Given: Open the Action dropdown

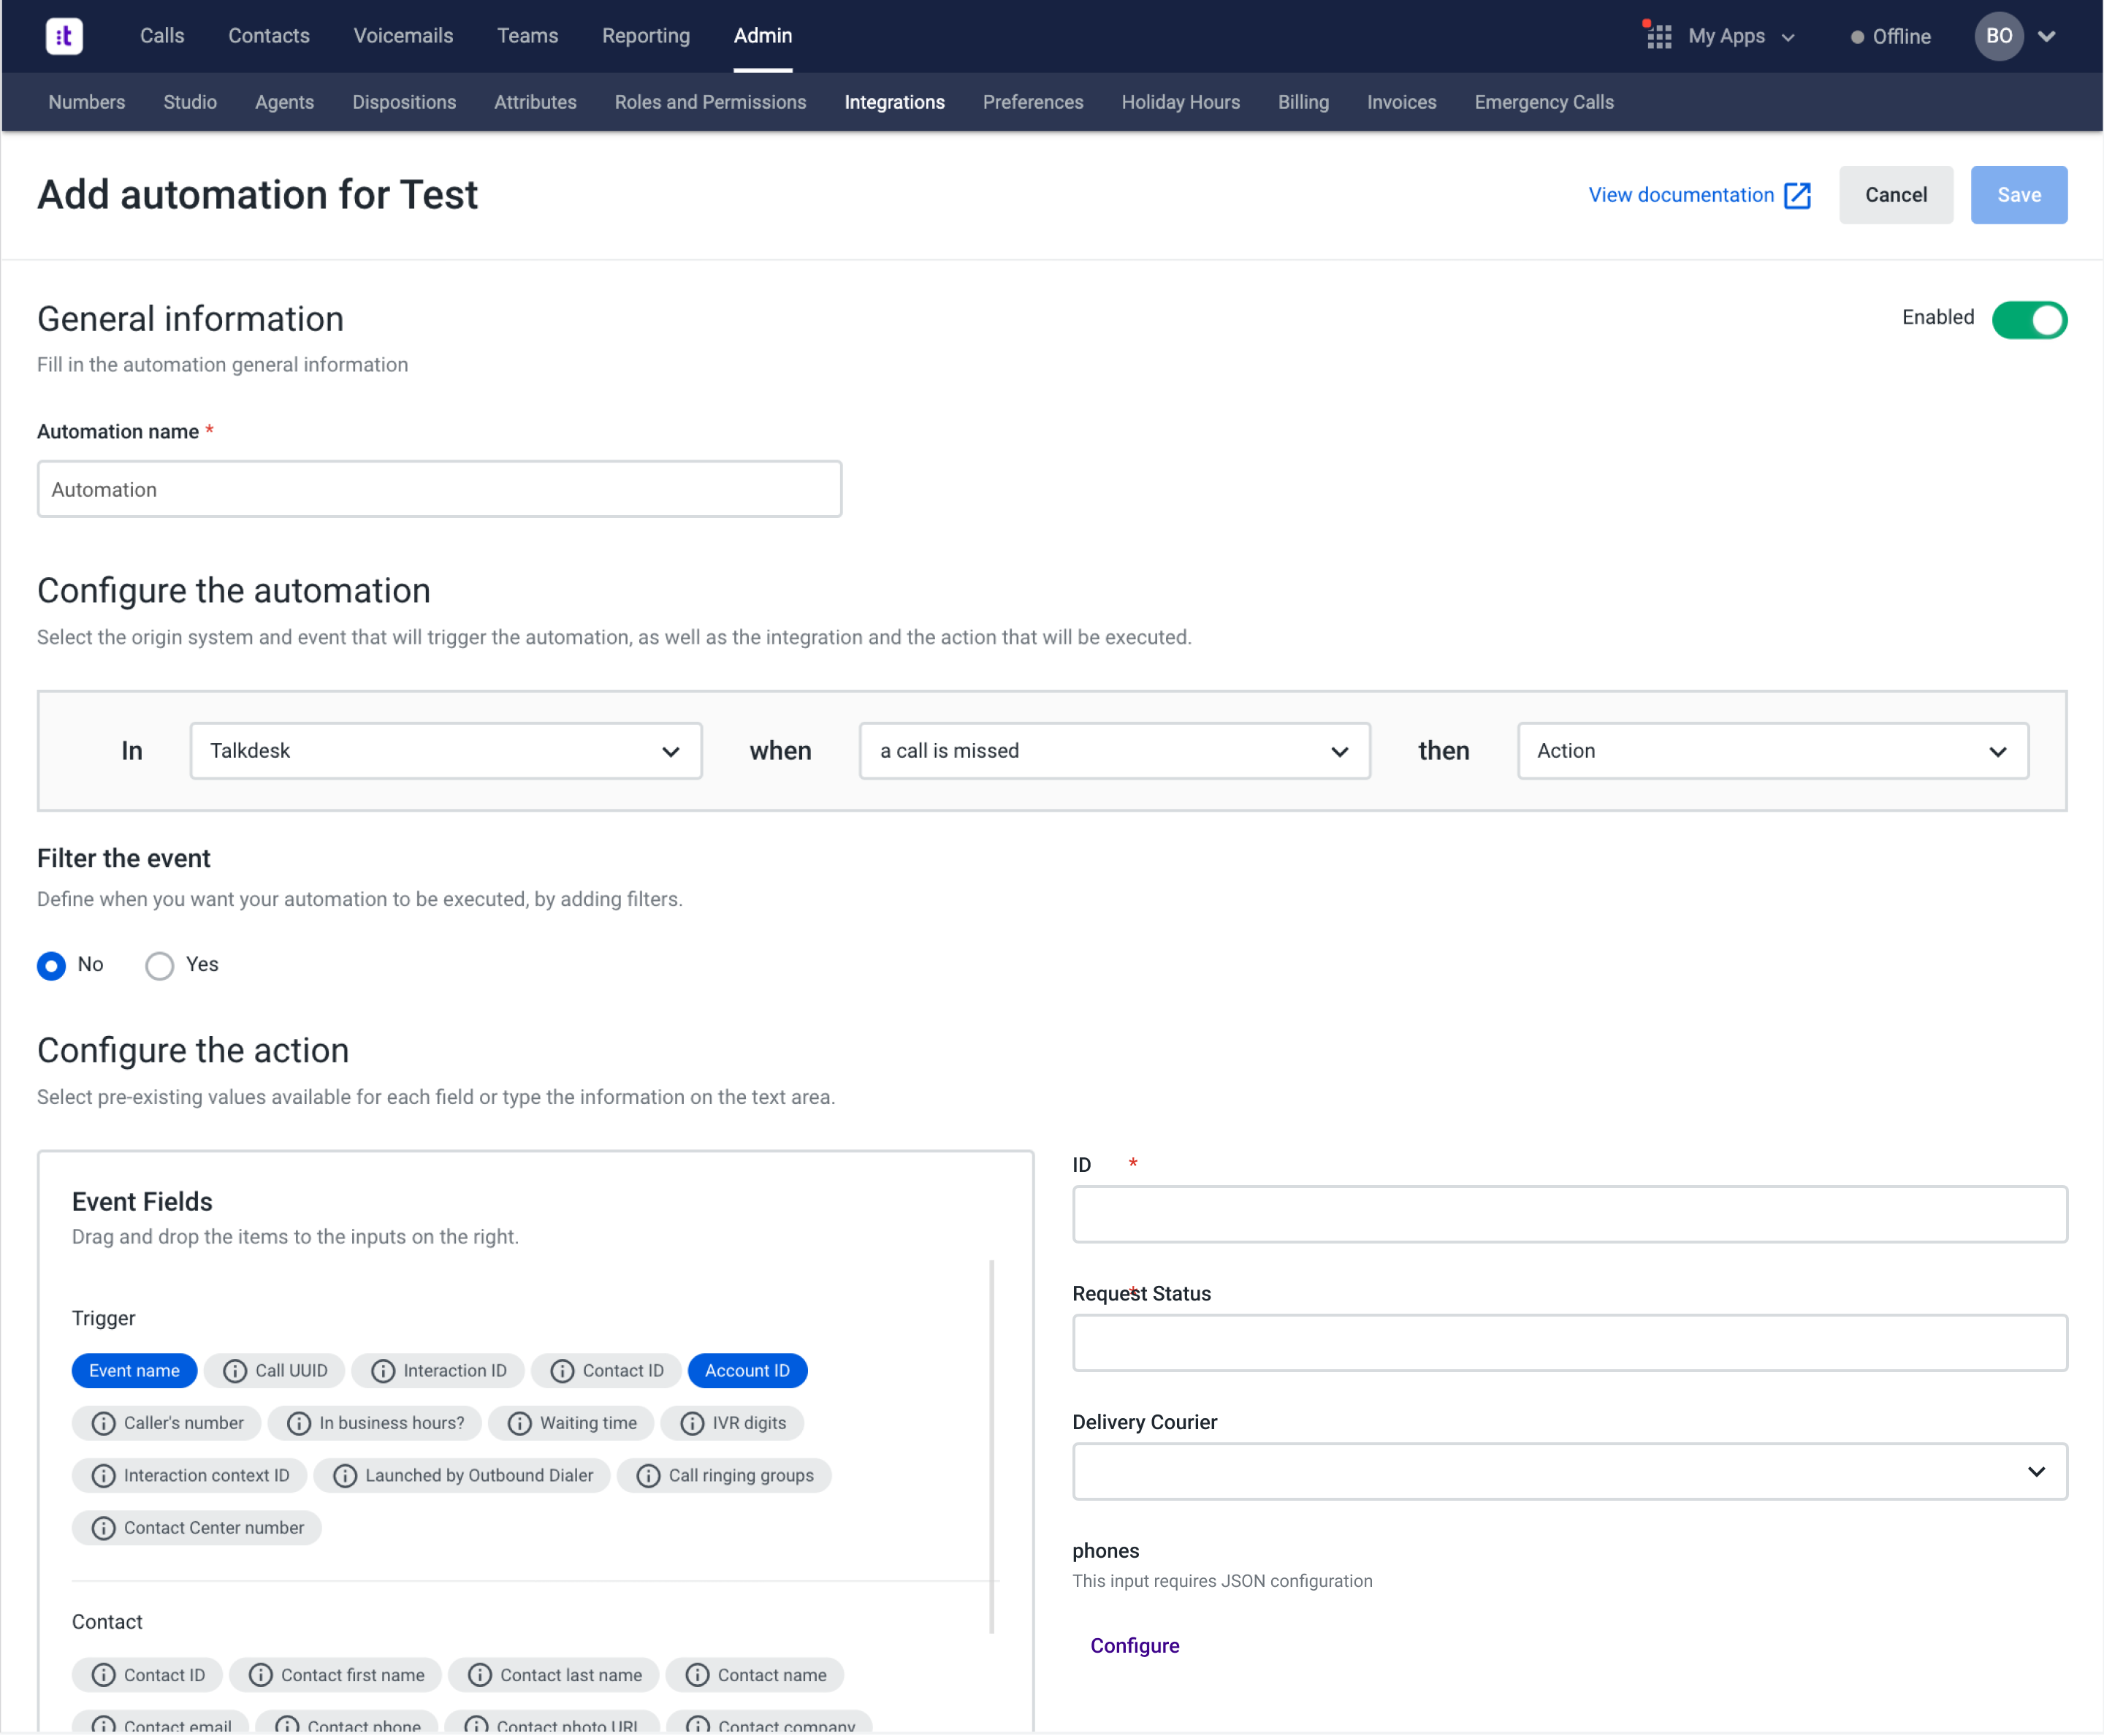Looking at the screenshot, I should tap(1772, 751).
